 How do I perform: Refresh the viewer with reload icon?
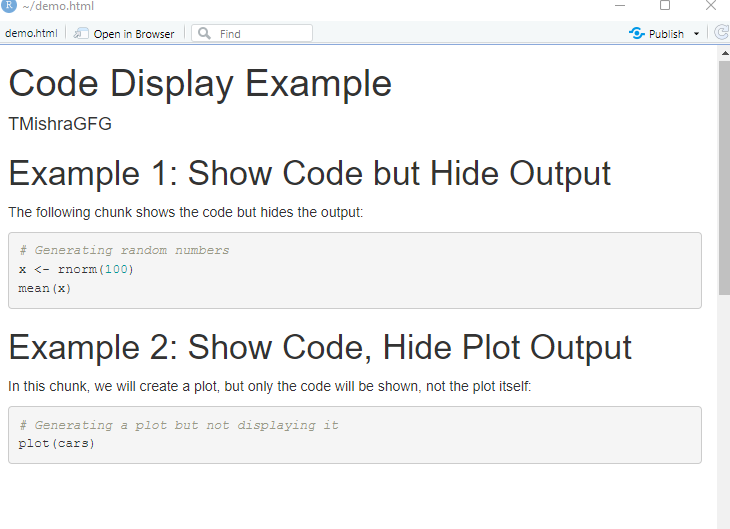click(722, 33)
